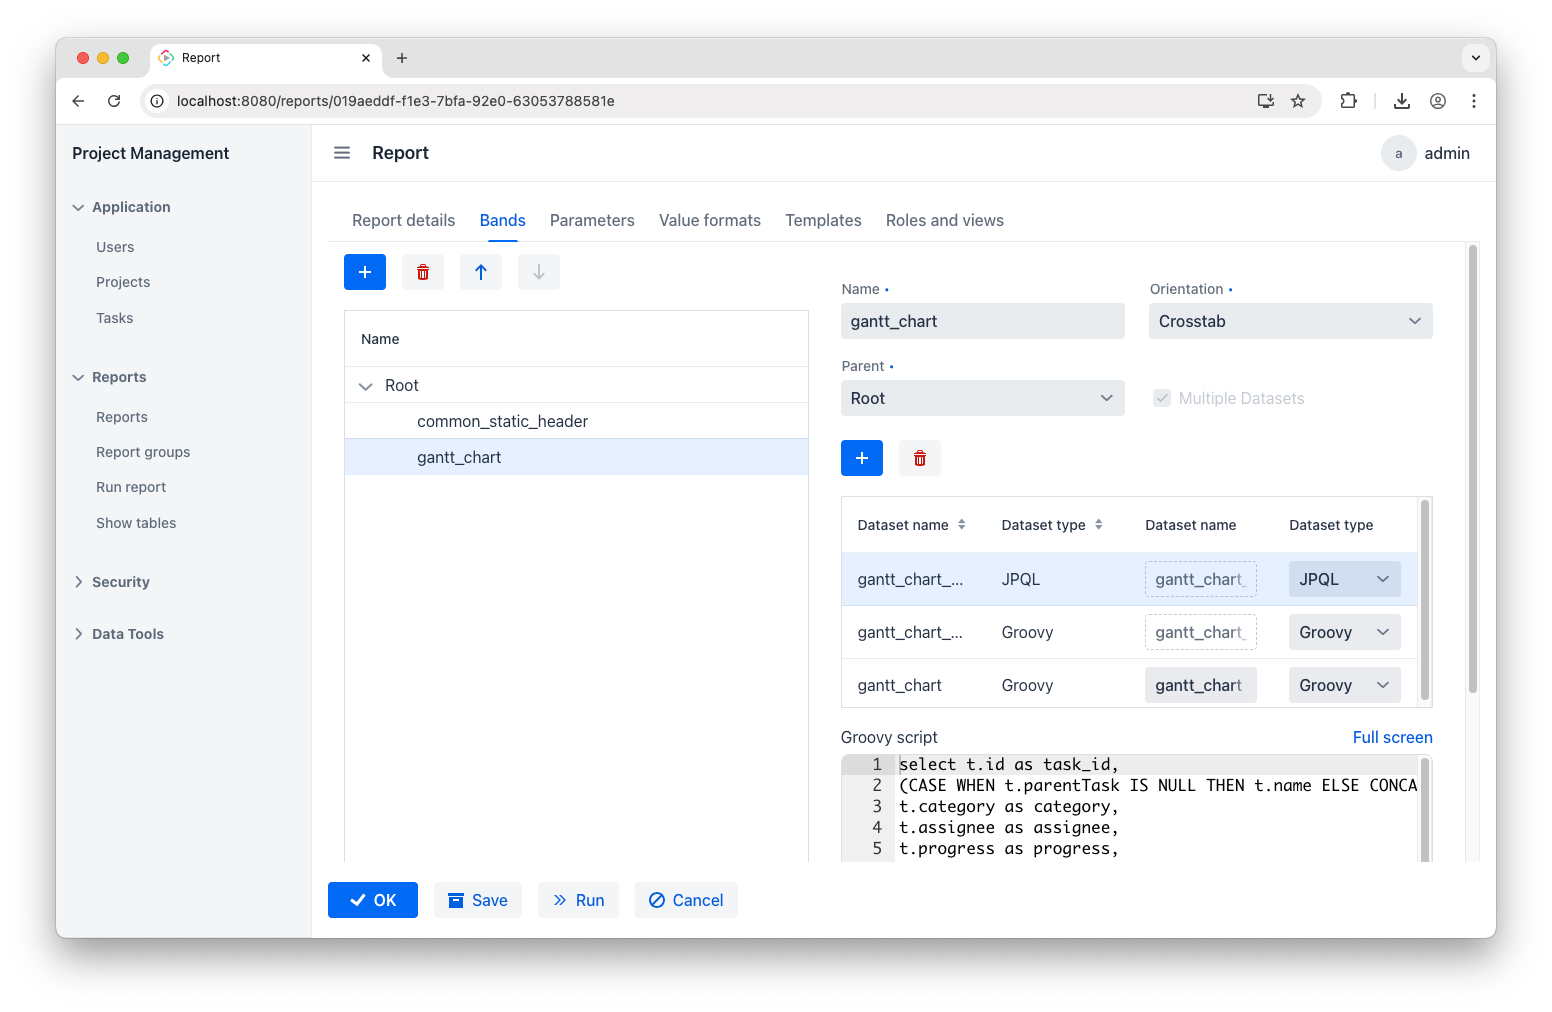Open the Templates tab
Viewport: 1552px width, 1012px height.
coord(823,220)
